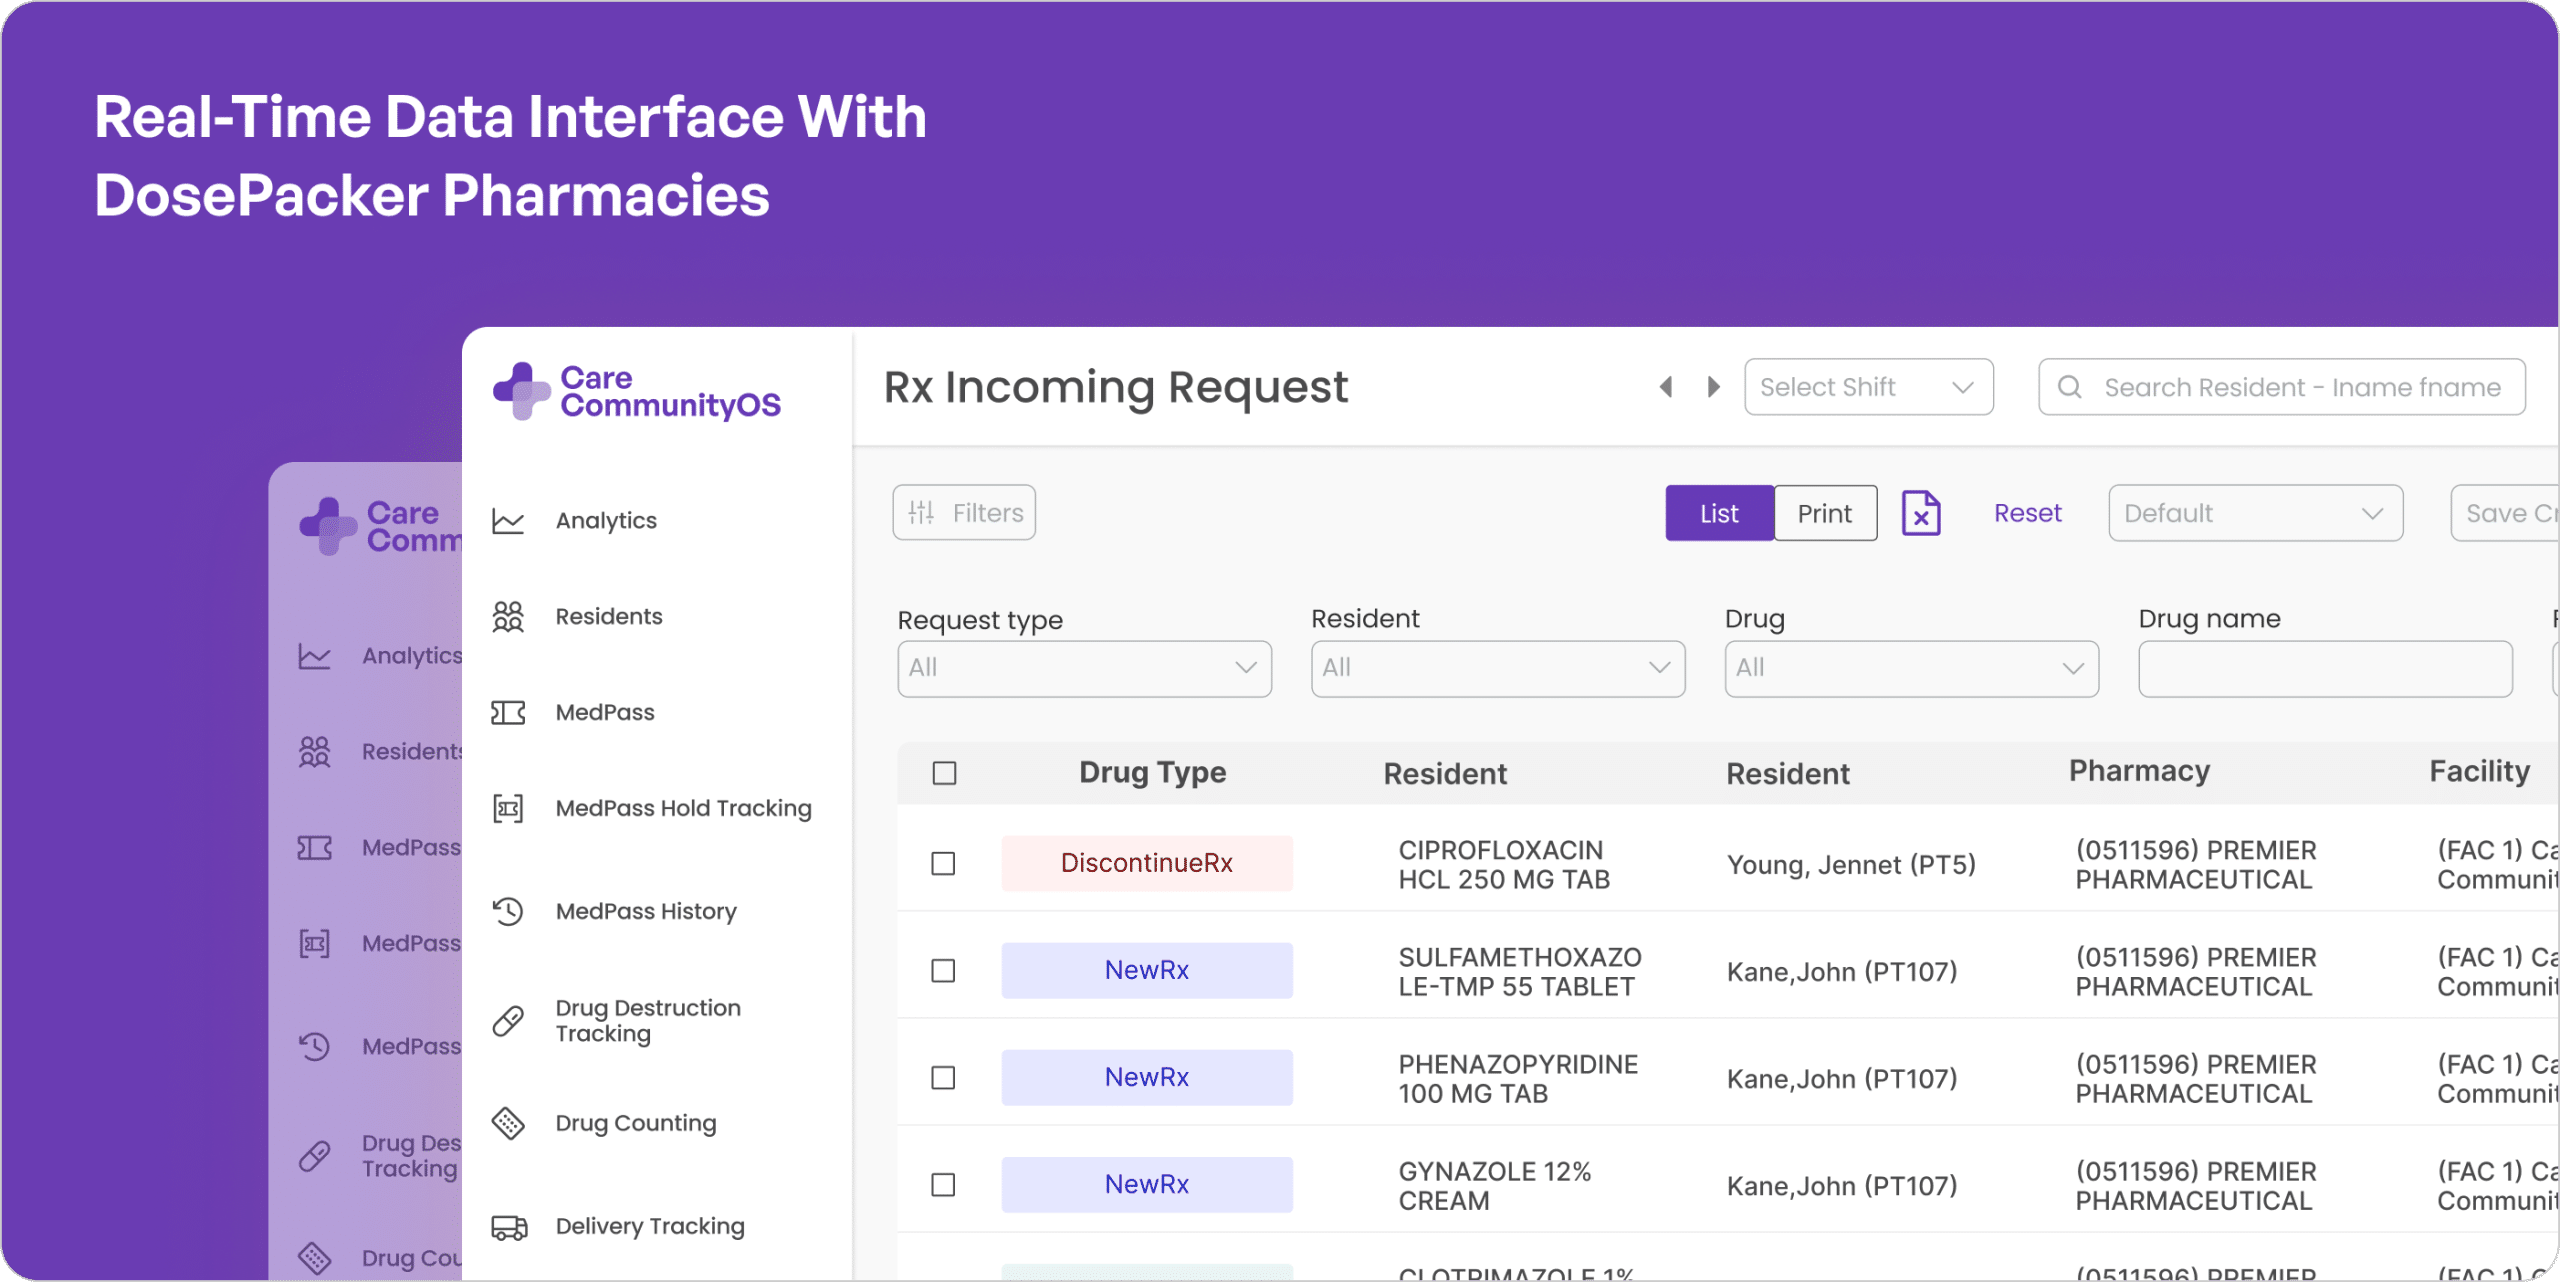
Task: Click the previous arrow beside Select Shift
Action: click(x=1666, y=387)
